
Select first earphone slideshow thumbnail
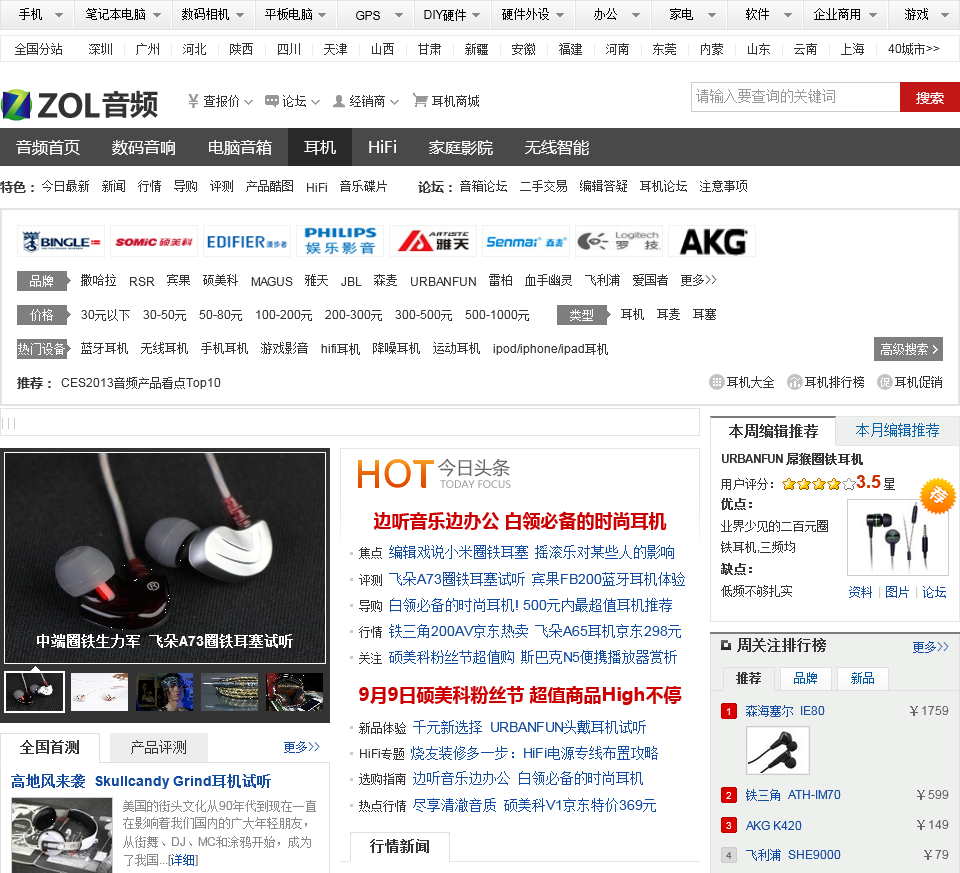coord(34,692)
